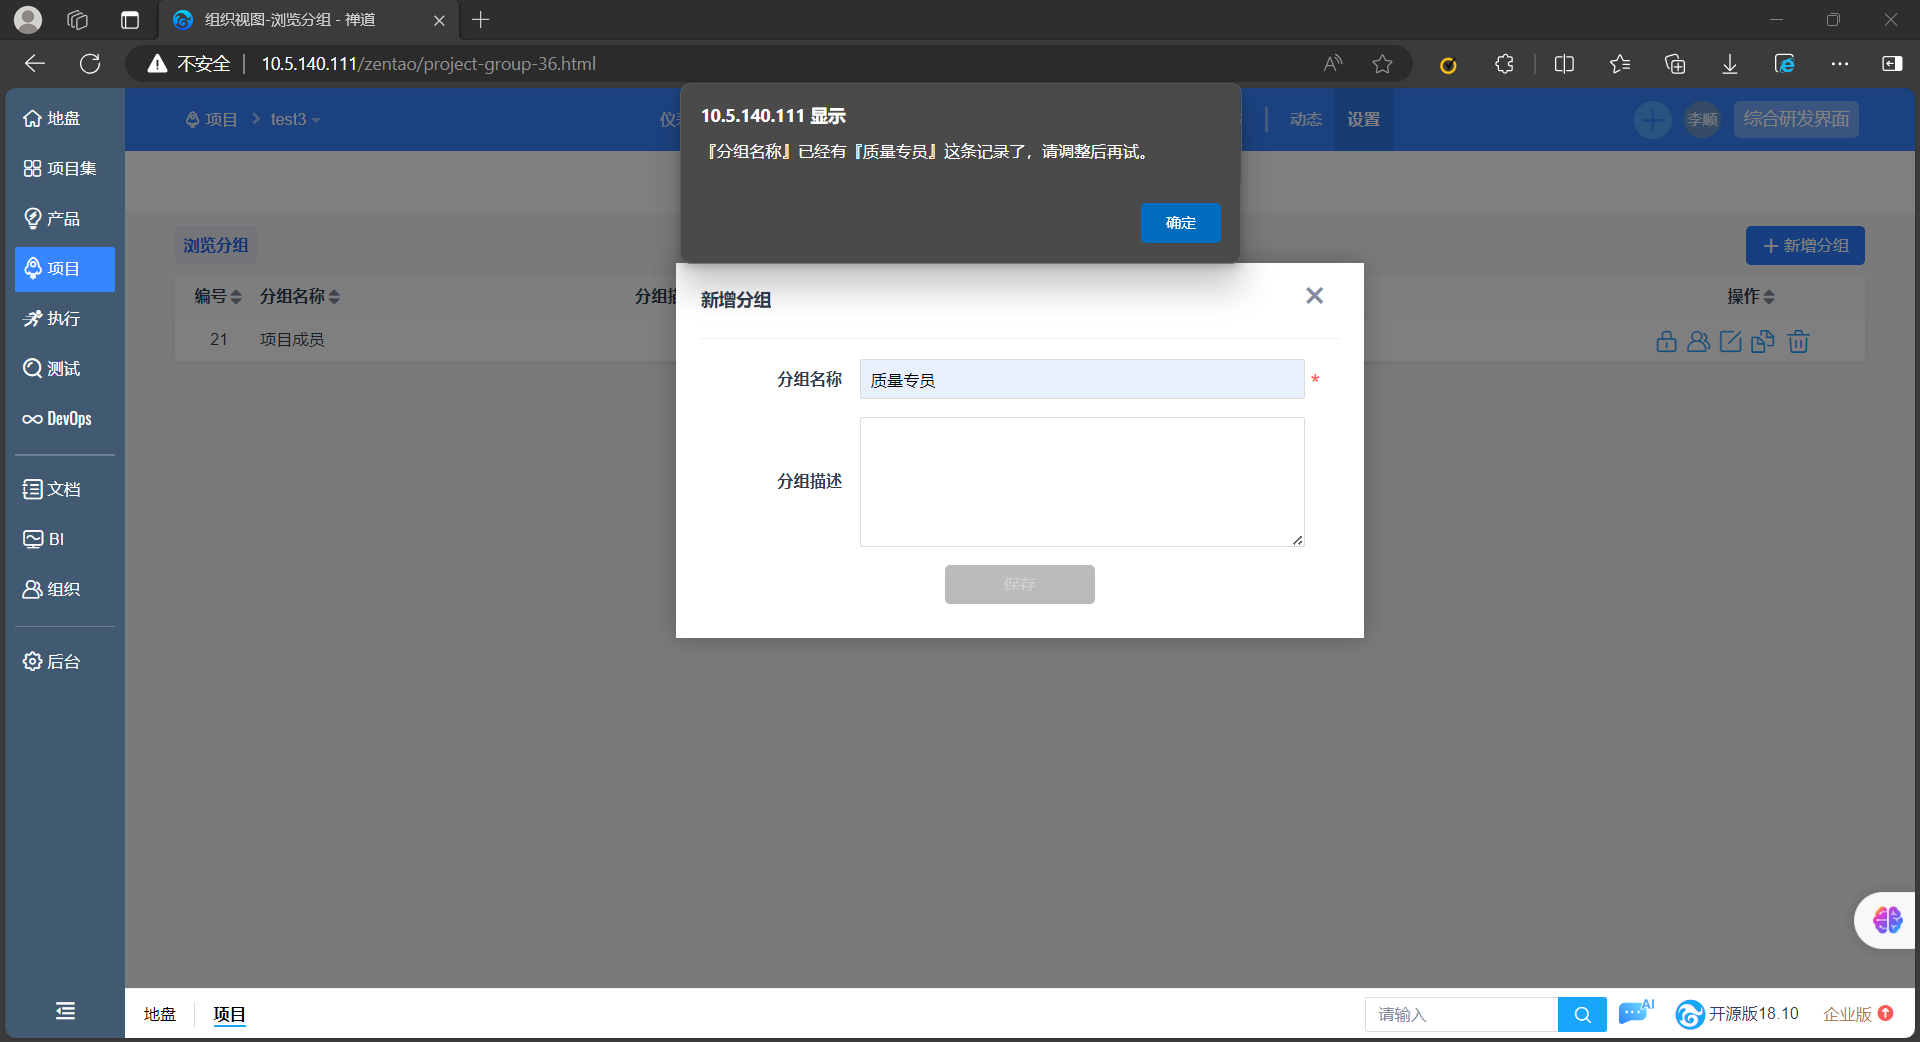Sort the table by 编号 column

[217, 297]
